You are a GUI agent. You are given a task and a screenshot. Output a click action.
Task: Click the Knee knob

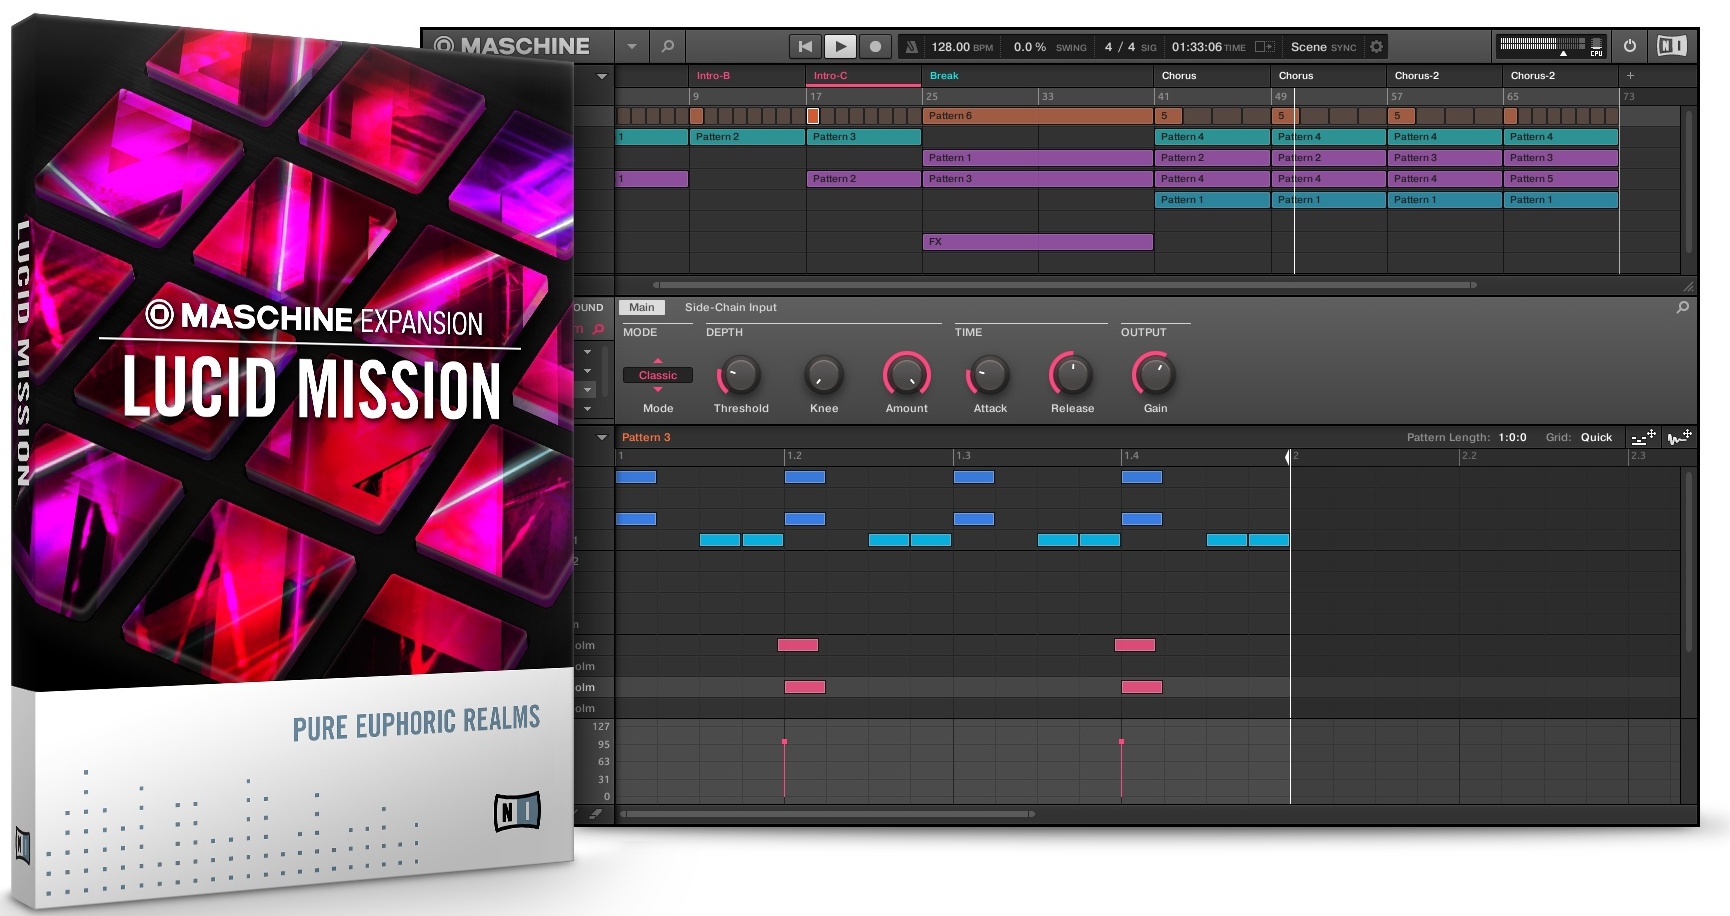click(x=824, y=376)
